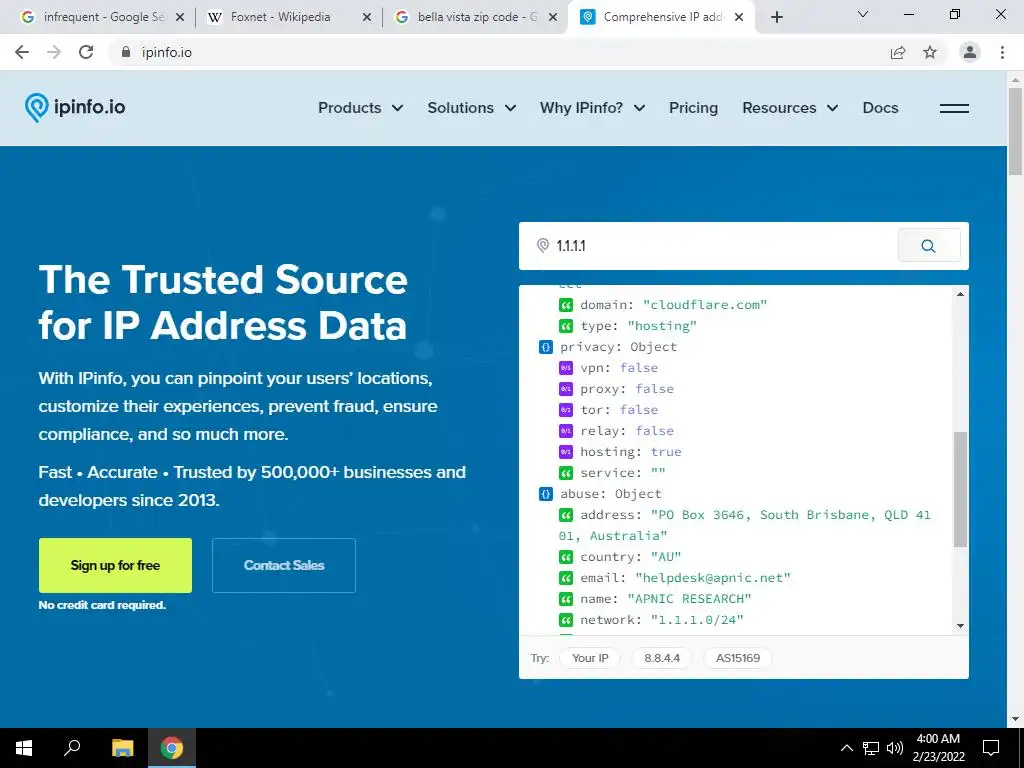Switch to the infrequent Google Search tab
This screenshot has height=768, width=1024.
pyautogui.click(x=101, y=18)
